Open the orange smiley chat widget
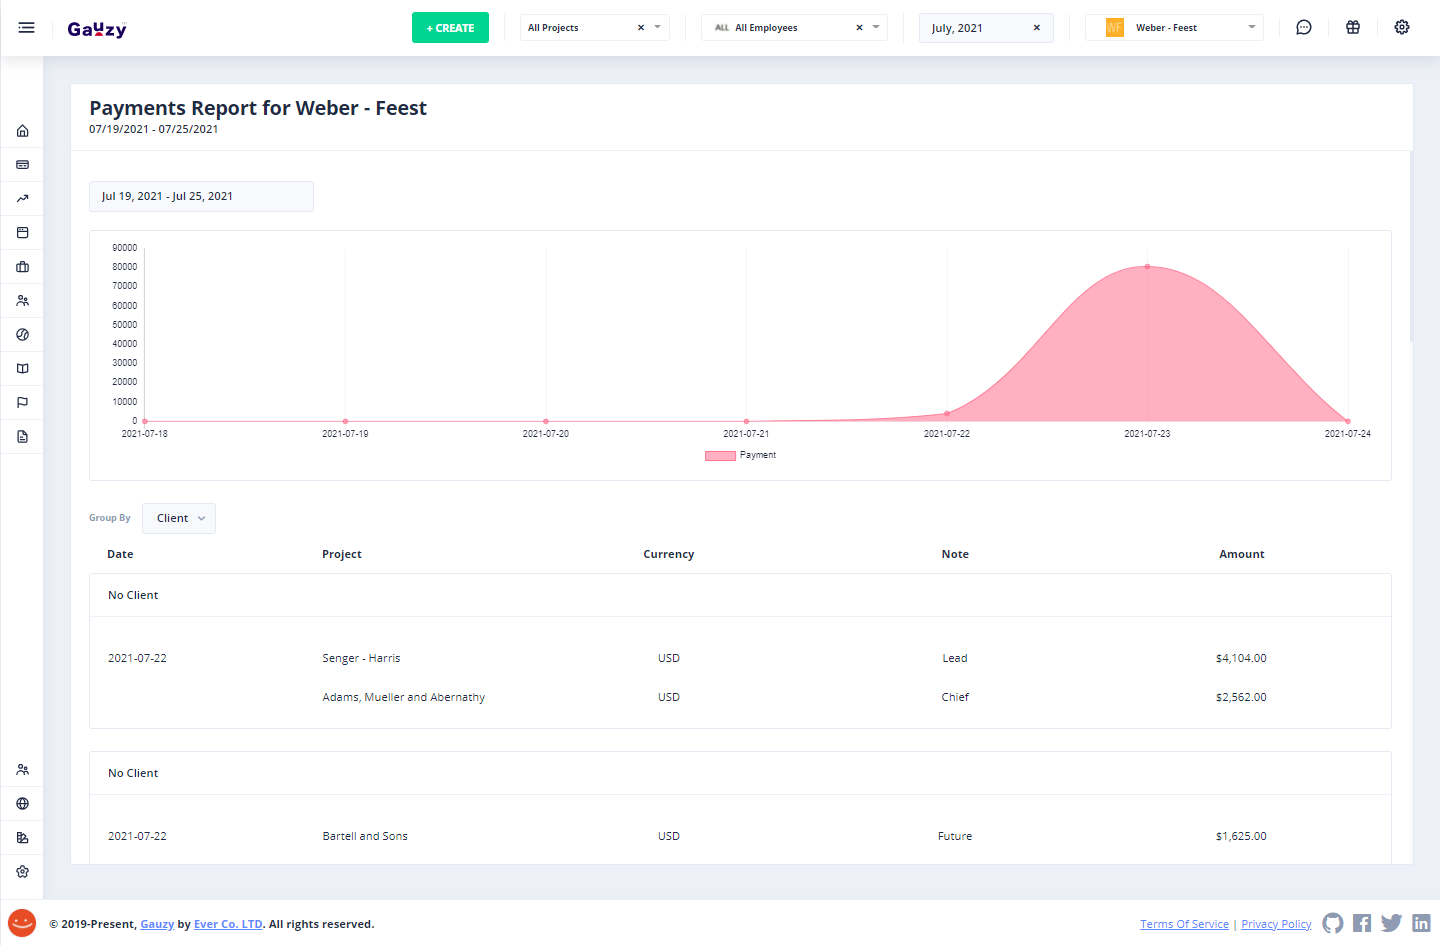The image size is (1440, 945). pyautogui.click(x=22, y=922)
